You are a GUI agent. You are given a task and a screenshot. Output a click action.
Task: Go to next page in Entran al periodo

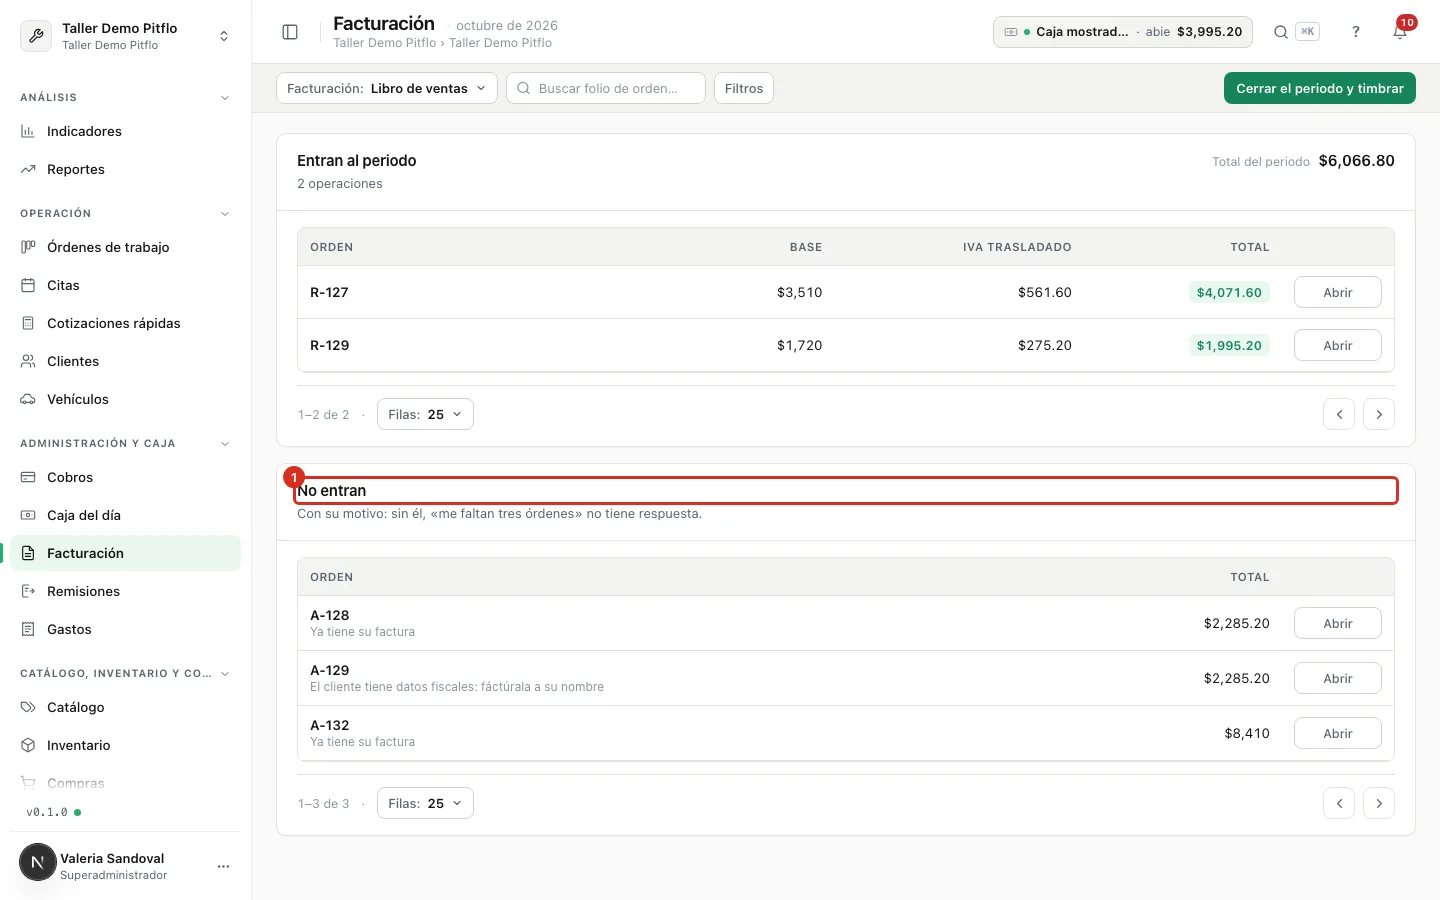[x=1379, y=414]
